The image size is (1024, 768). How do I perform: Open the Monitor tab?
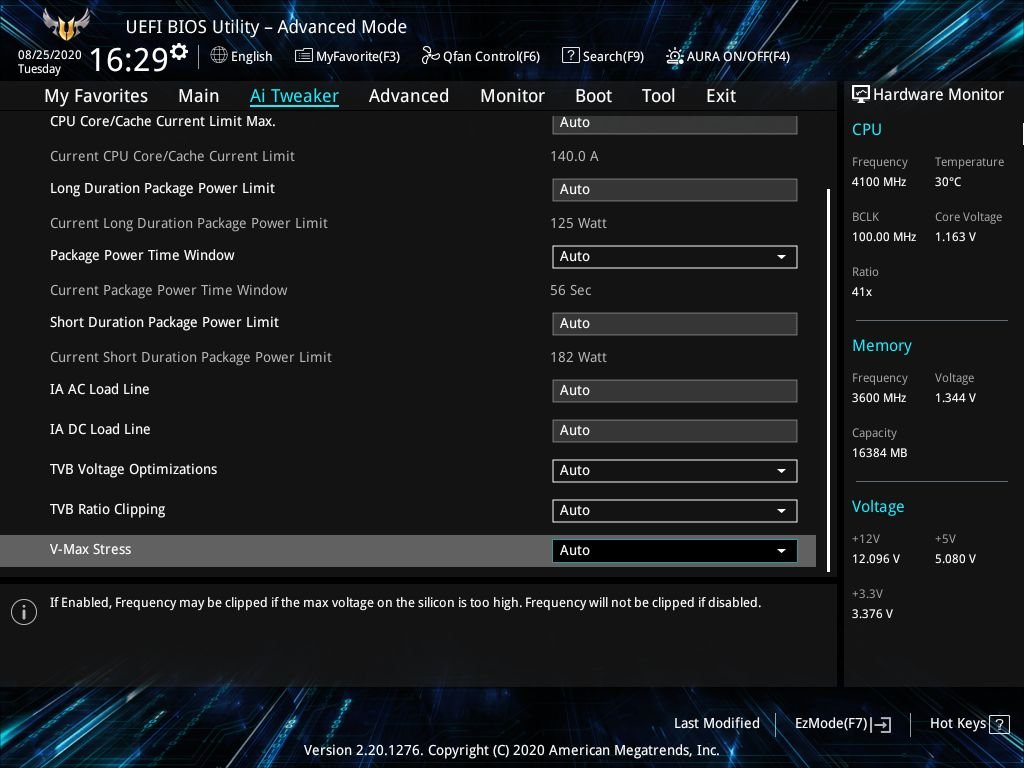[x=512, y=96]
